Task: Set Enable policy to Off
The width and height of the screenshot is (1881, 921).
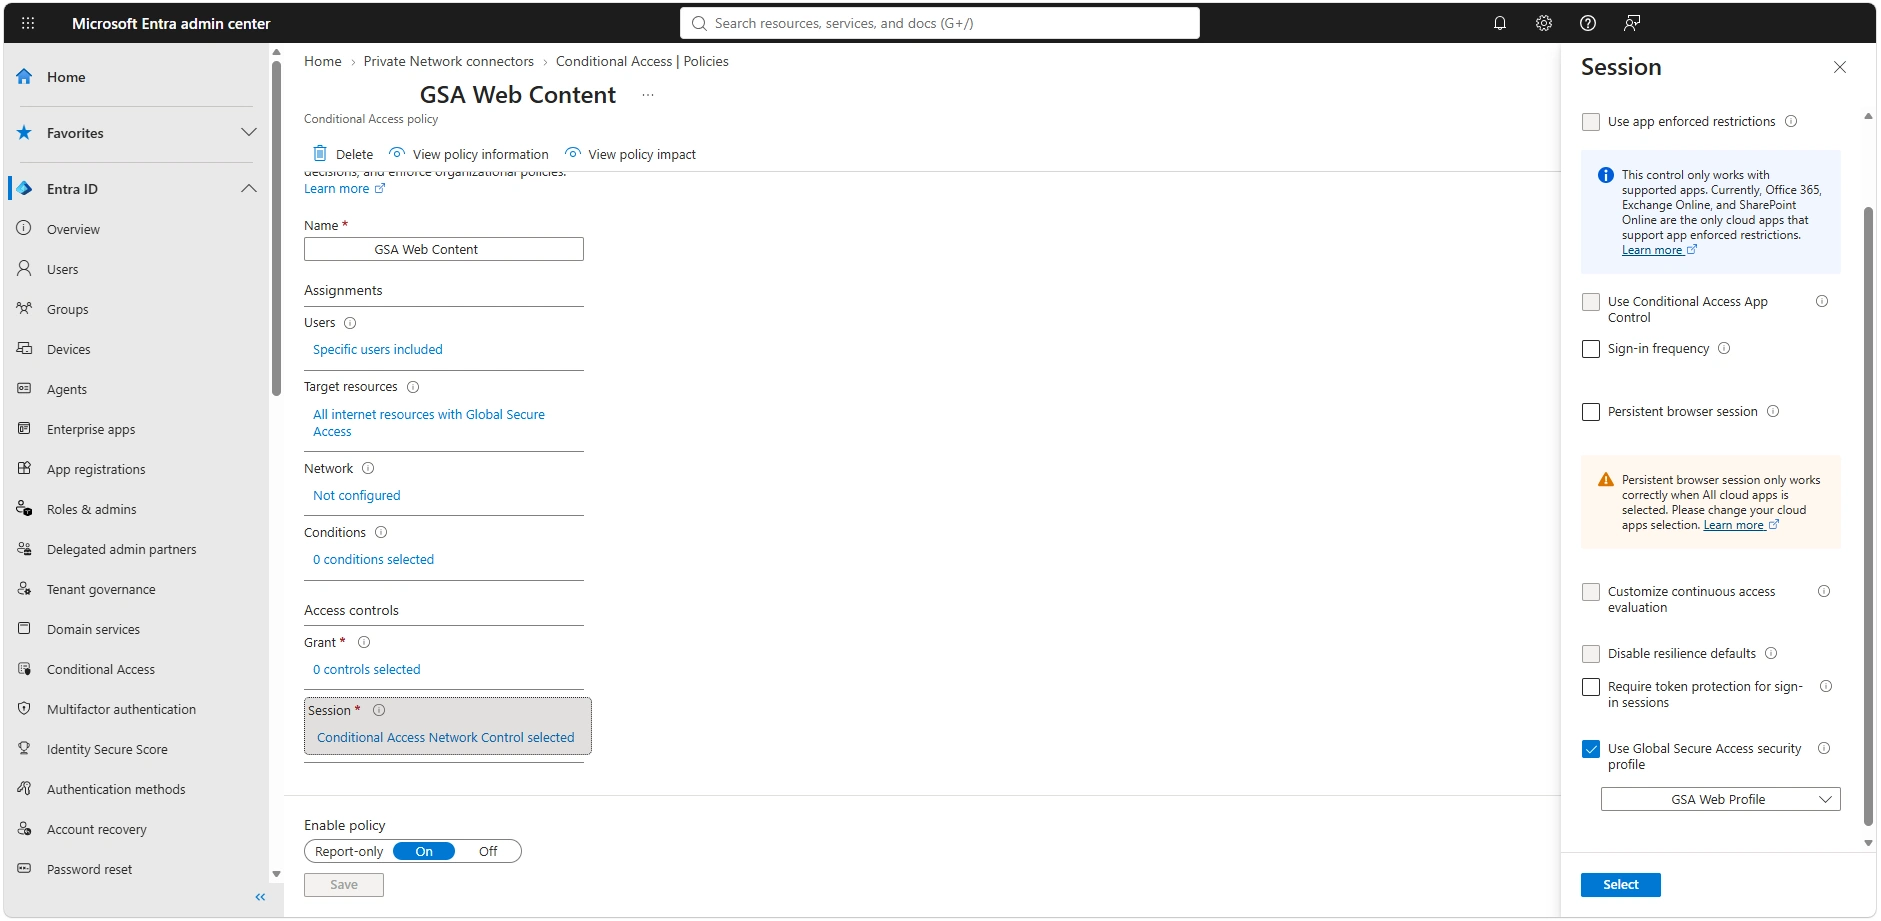Action: point(488,852)
